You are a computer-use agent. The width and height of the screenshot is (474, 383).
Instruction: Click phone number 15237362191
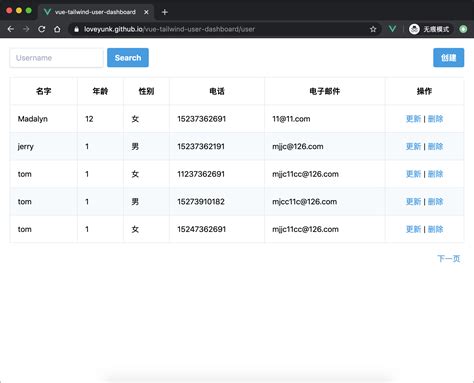pyautogui.click(x=201, y=147)
